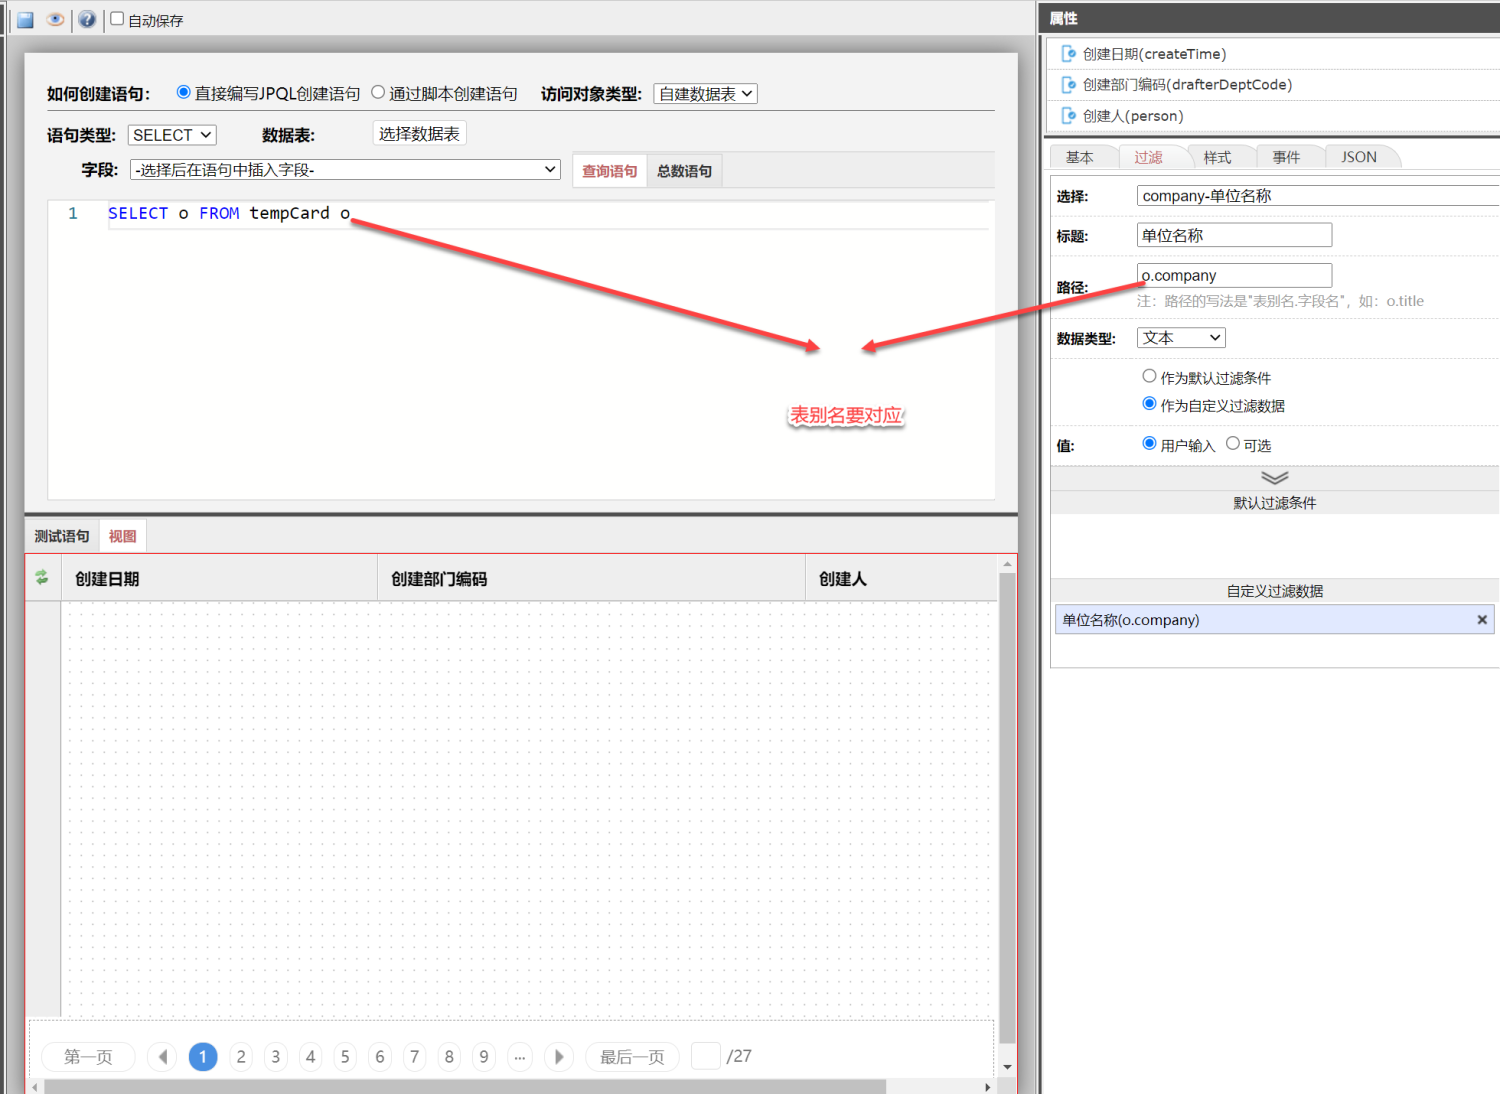Open the 访问对象类型 dropdown
The image size is (1500, 1094).
point(705,94)
